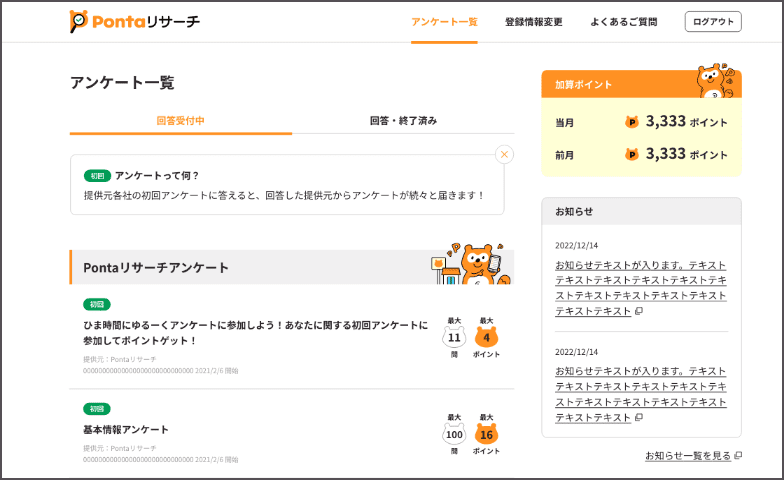Open 登録情報変更 in the header
Image resolution: width=784 pixels, height=480 pixels.
point(534,22)
